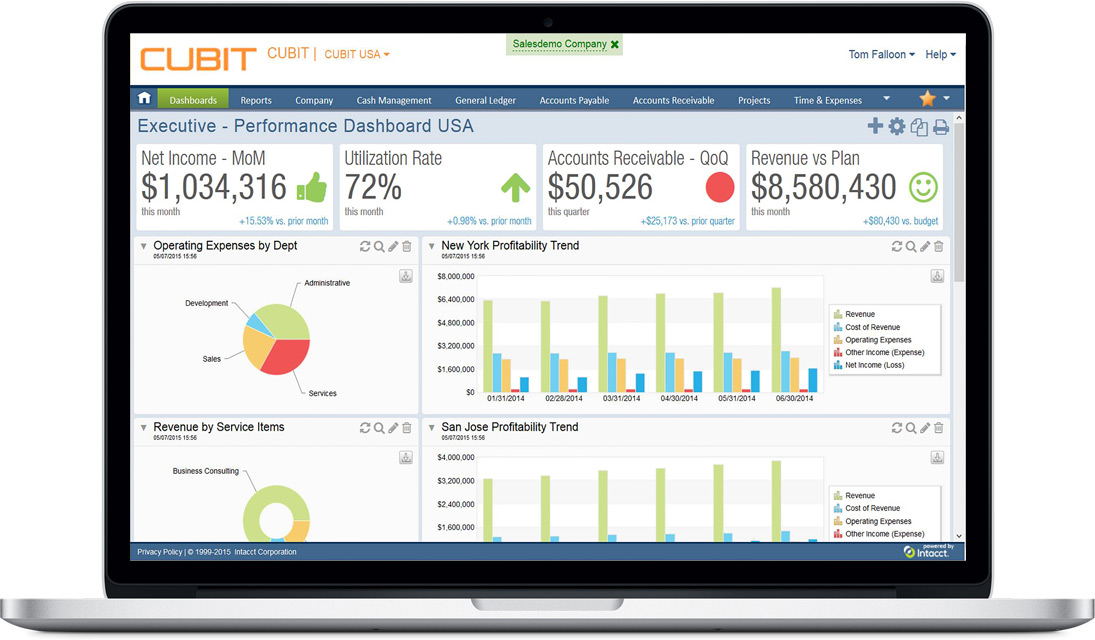Print the dashboard with printer icon
Viewport: 1095px width, 640px height.
point(941,127)
